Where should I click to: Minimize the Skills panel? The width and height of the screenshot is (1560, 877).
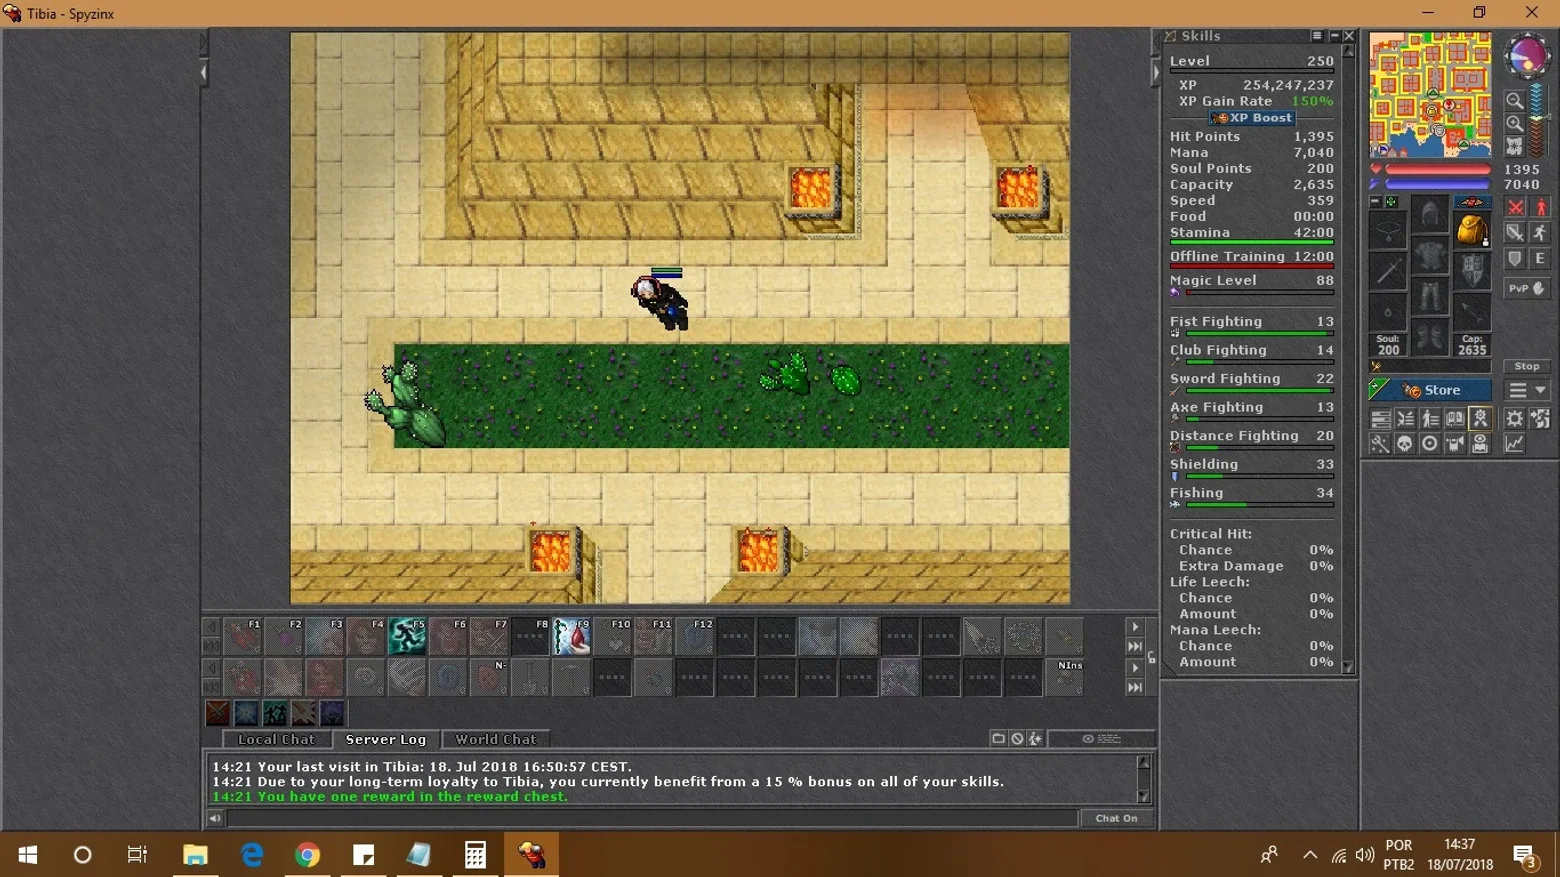pos(1334,36)
